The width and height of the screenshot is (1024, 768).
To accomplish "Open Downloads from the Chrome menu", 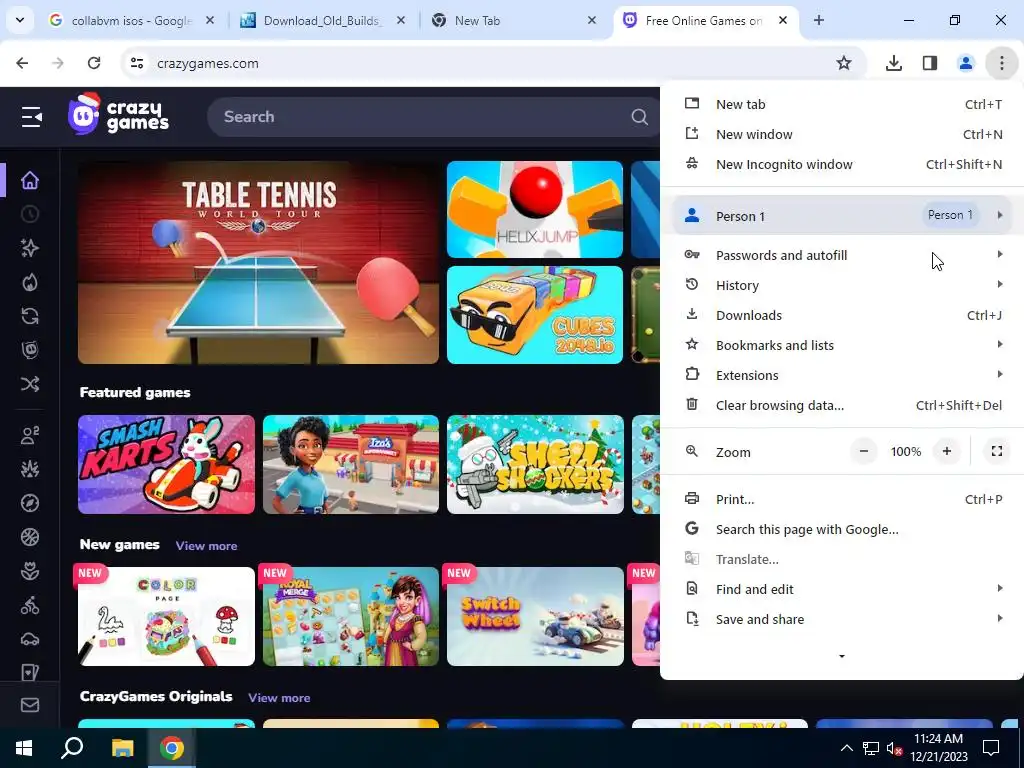I will (842, 315).
